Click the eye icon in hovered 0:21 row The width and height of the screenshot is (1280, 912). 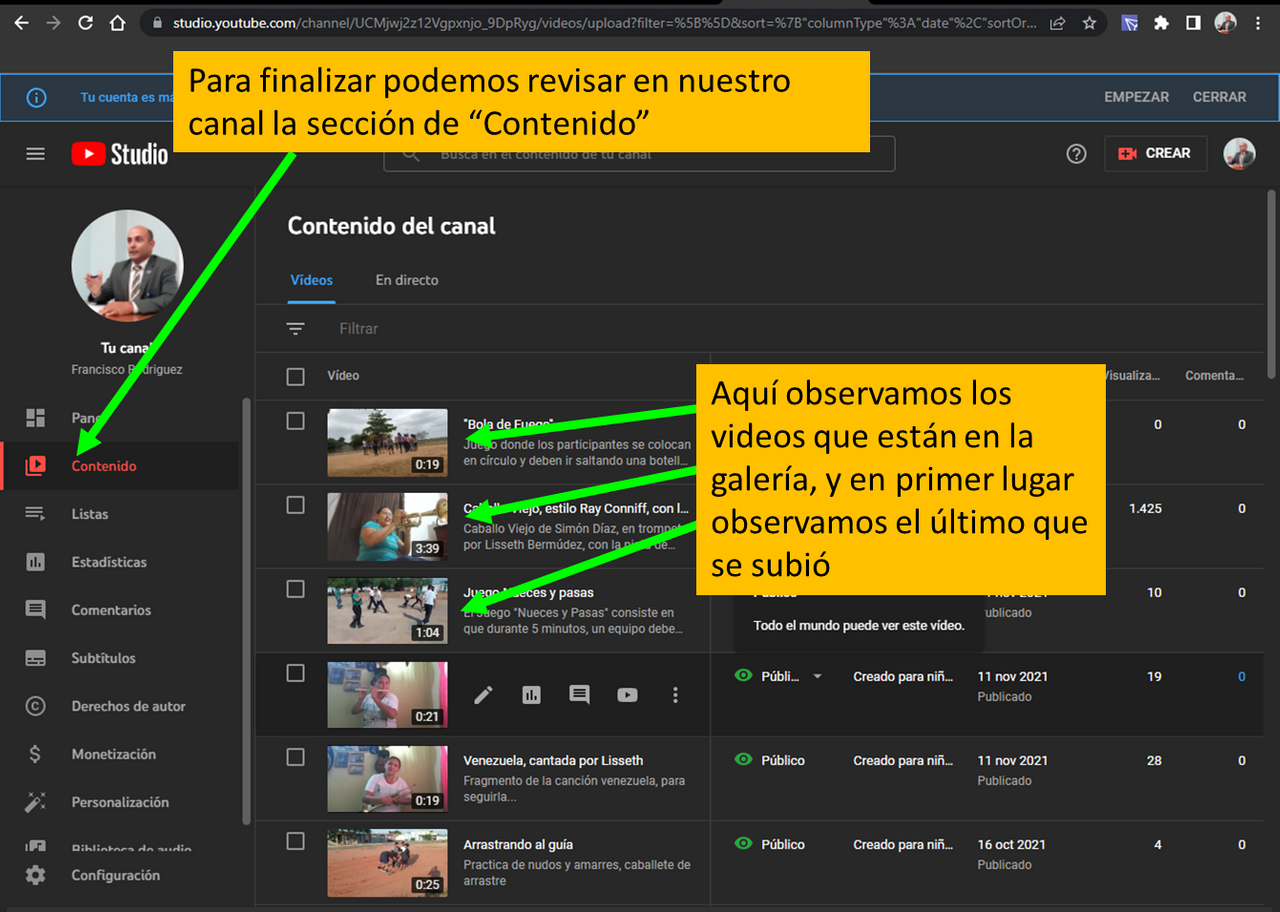pyautogui.click(x=743, y=676)
